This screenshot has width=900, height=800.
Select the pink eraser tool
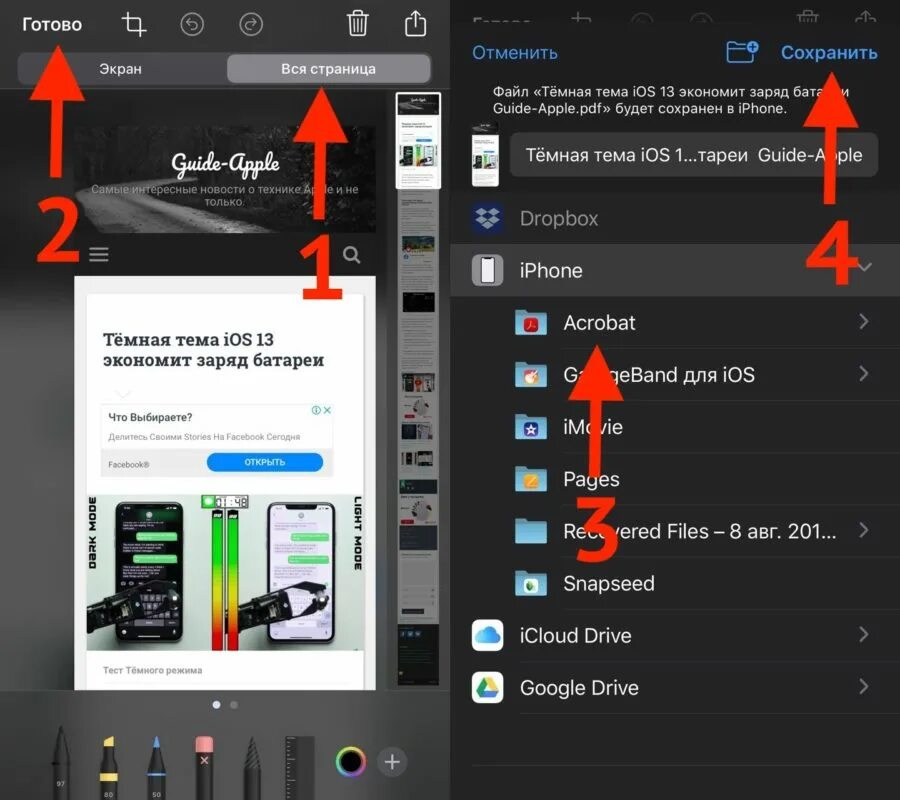(x=204, y=766)
